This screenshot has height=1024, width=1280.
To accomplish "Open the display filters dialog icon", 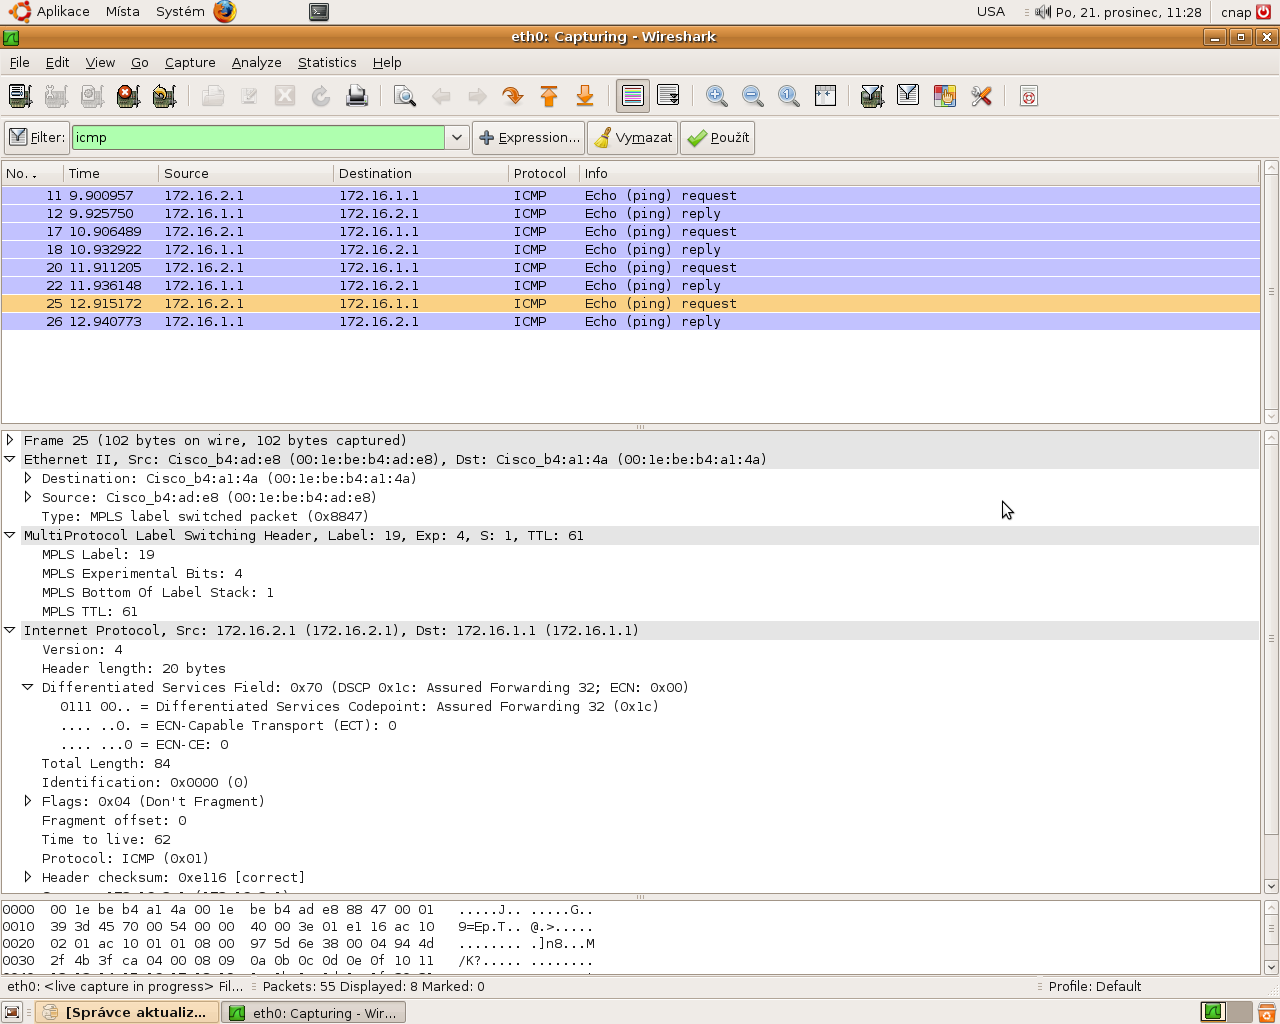I will coord(908,96).
